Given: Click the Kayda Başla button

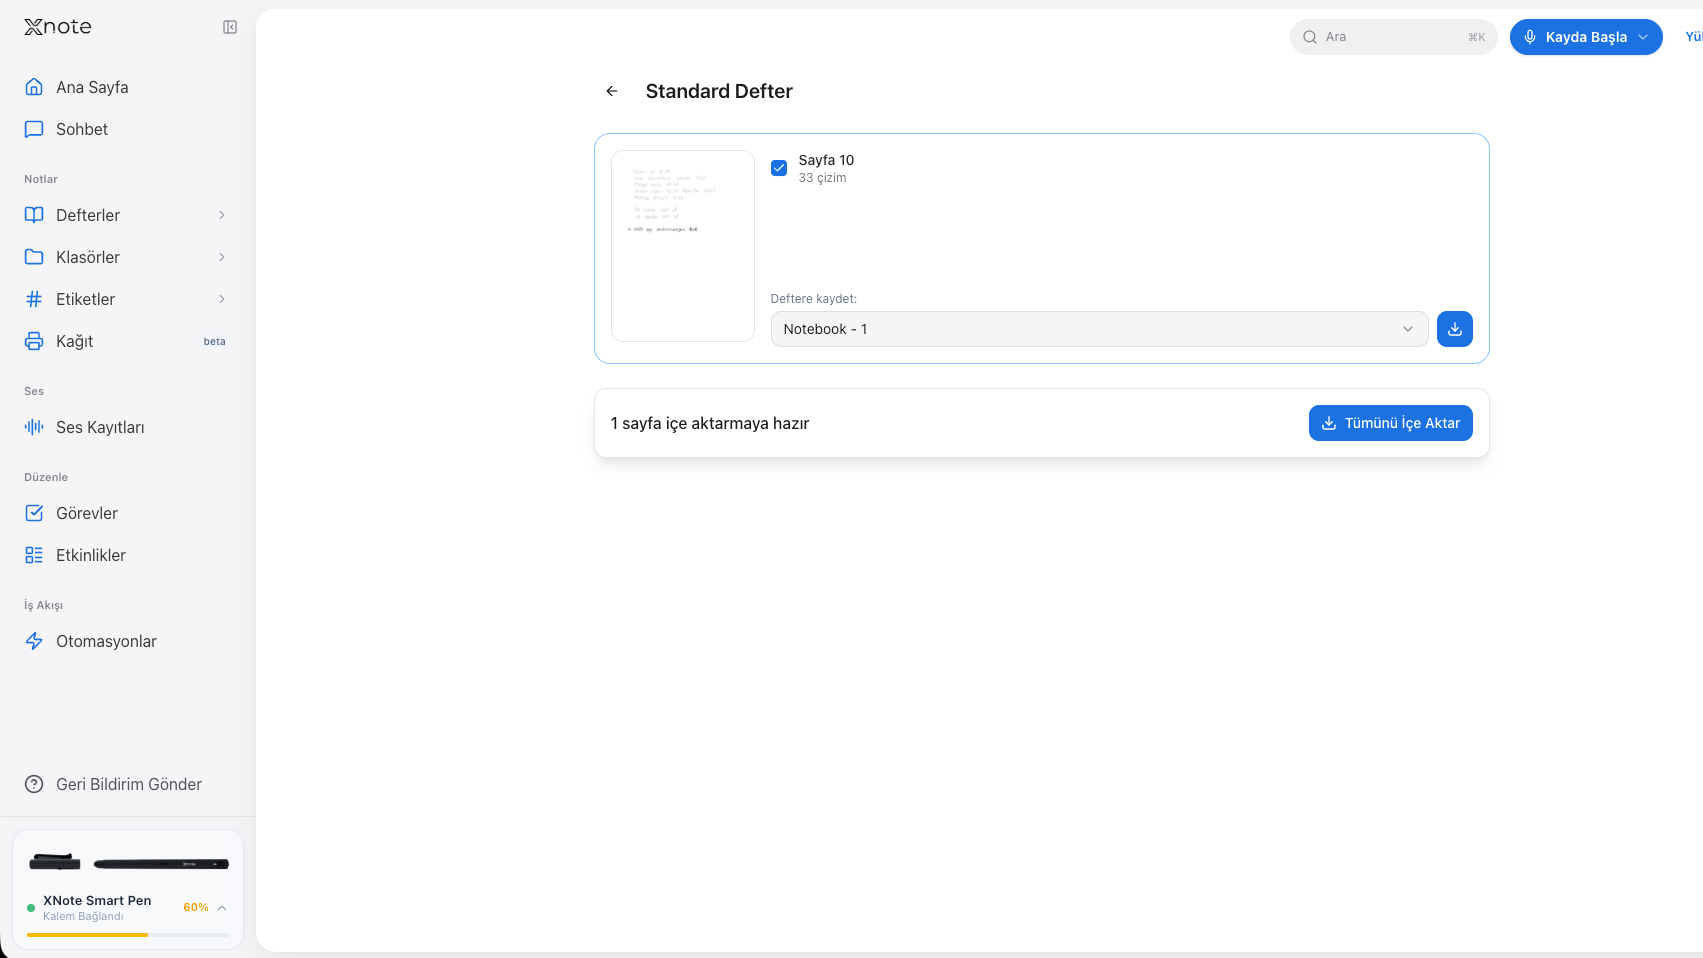Looking at the screenshot, I should tap(1585, 37).
